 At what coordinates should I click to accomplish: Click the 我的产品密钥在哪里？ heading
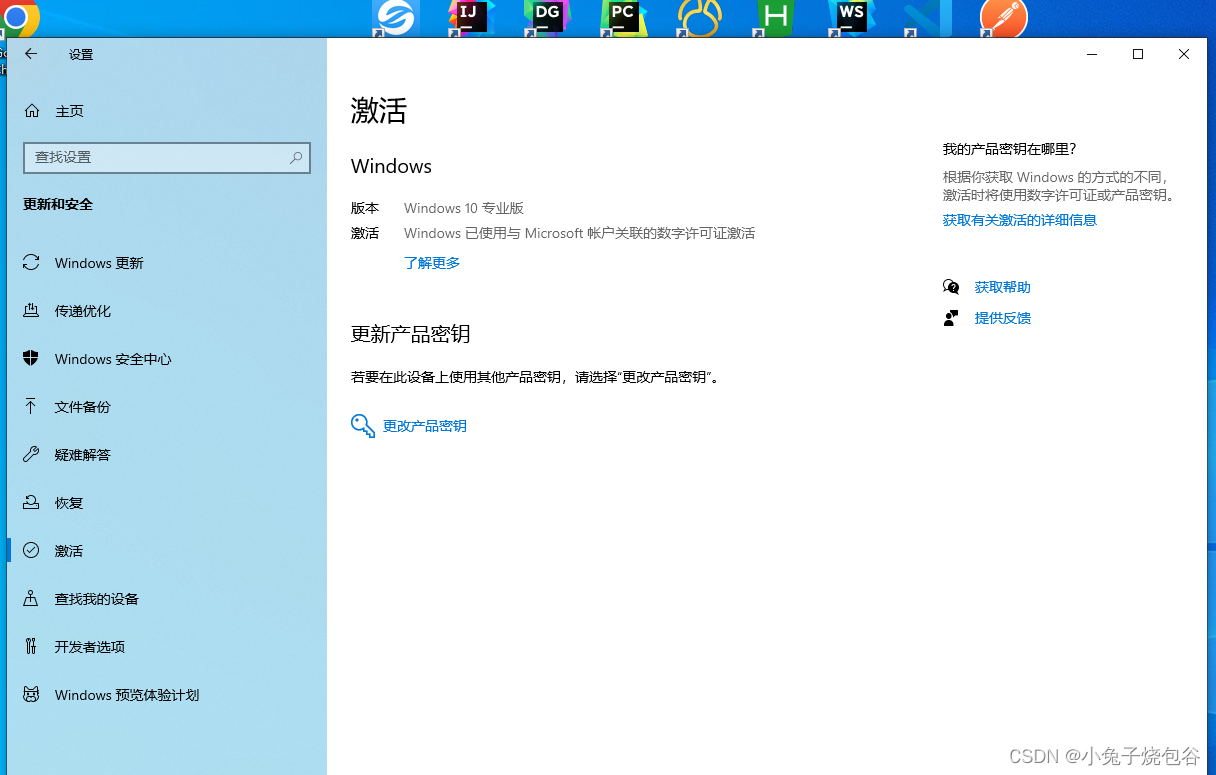[1010, 149]
